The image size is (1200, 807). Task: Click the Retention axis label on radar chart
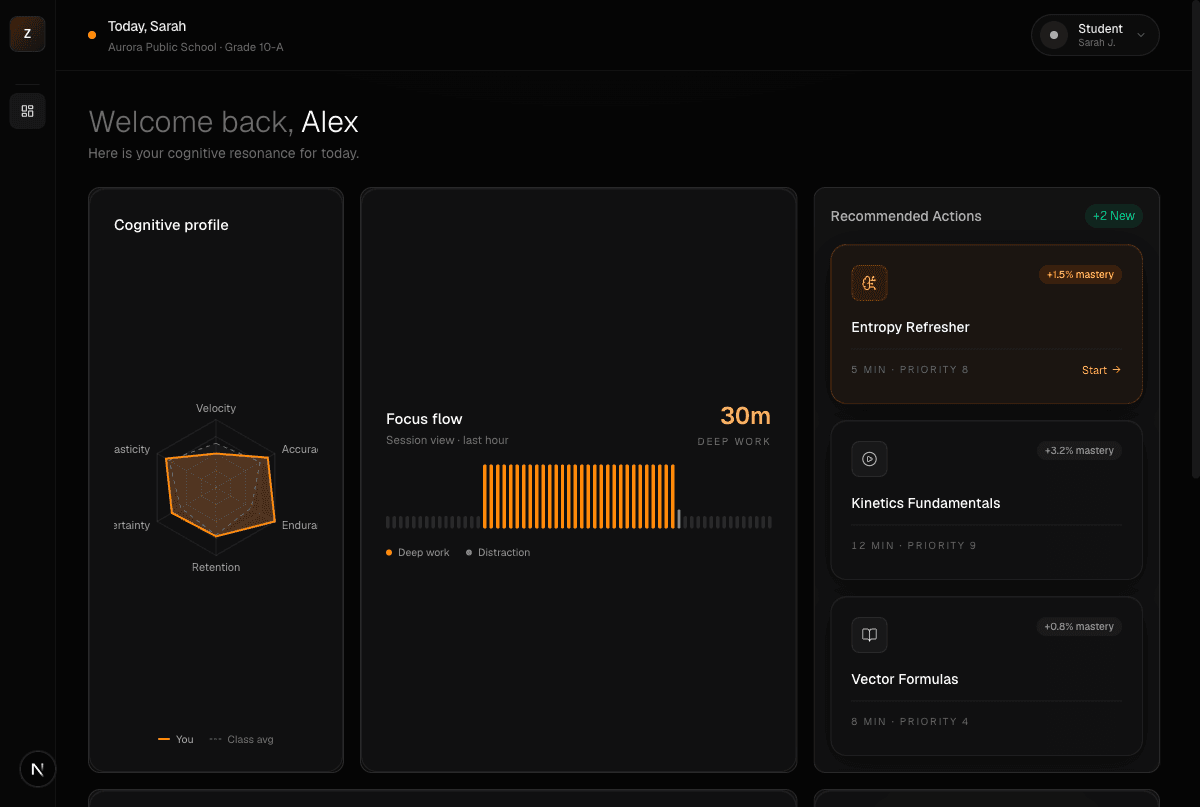(216, 567)
